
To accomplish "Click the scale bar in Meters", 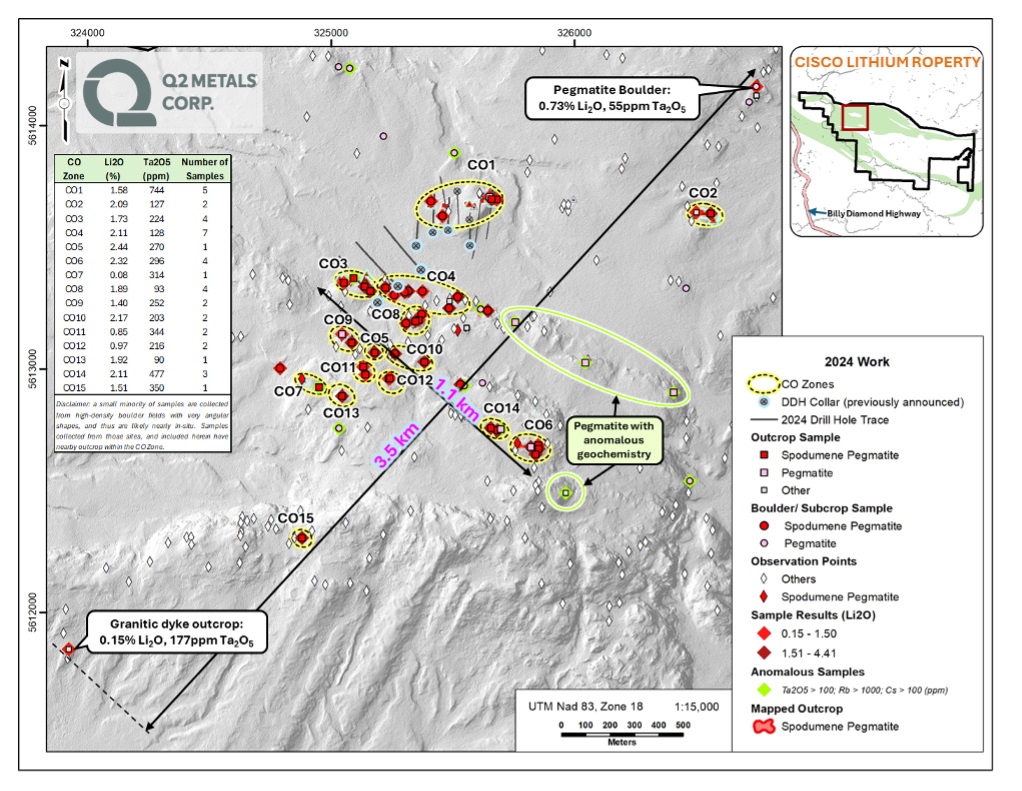I will coord(622,734).
